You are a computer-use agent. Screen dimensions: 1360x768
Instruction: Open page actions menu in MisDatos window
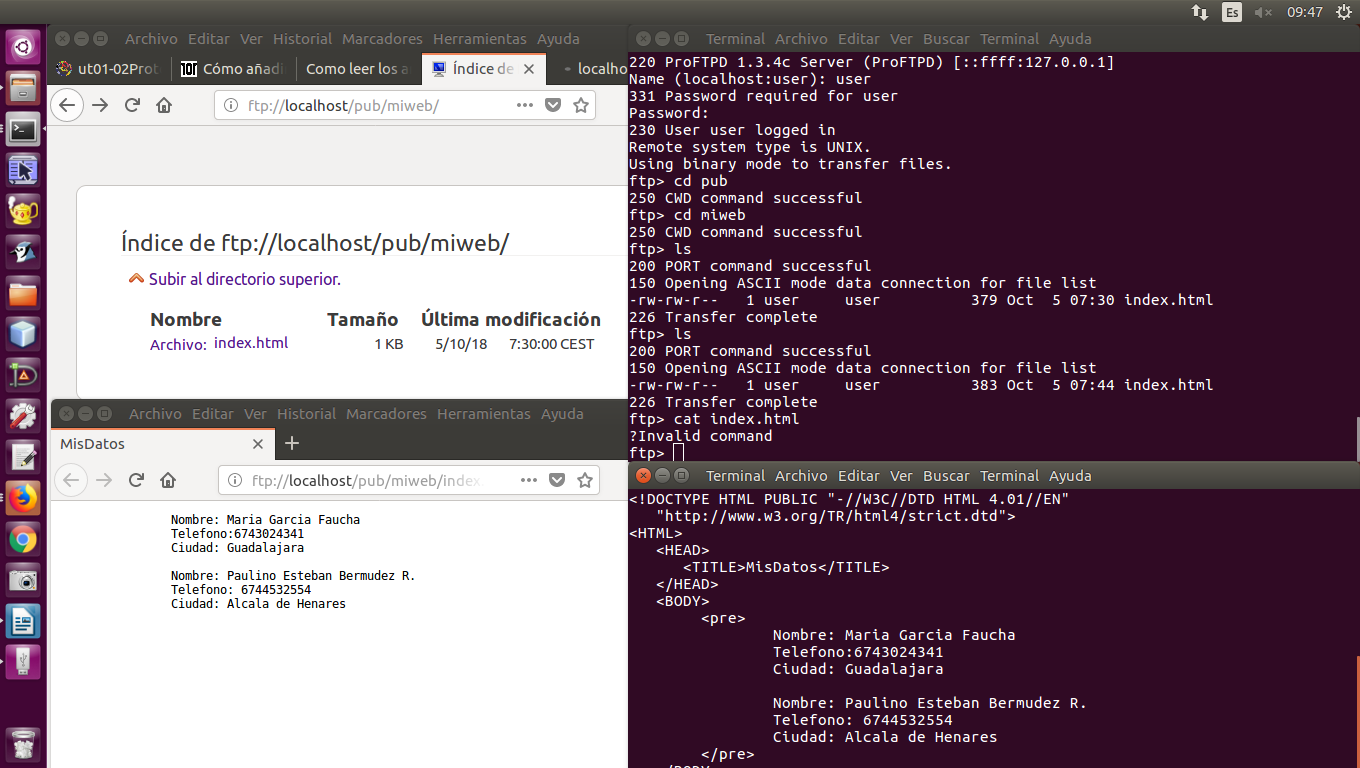[528, 480]
